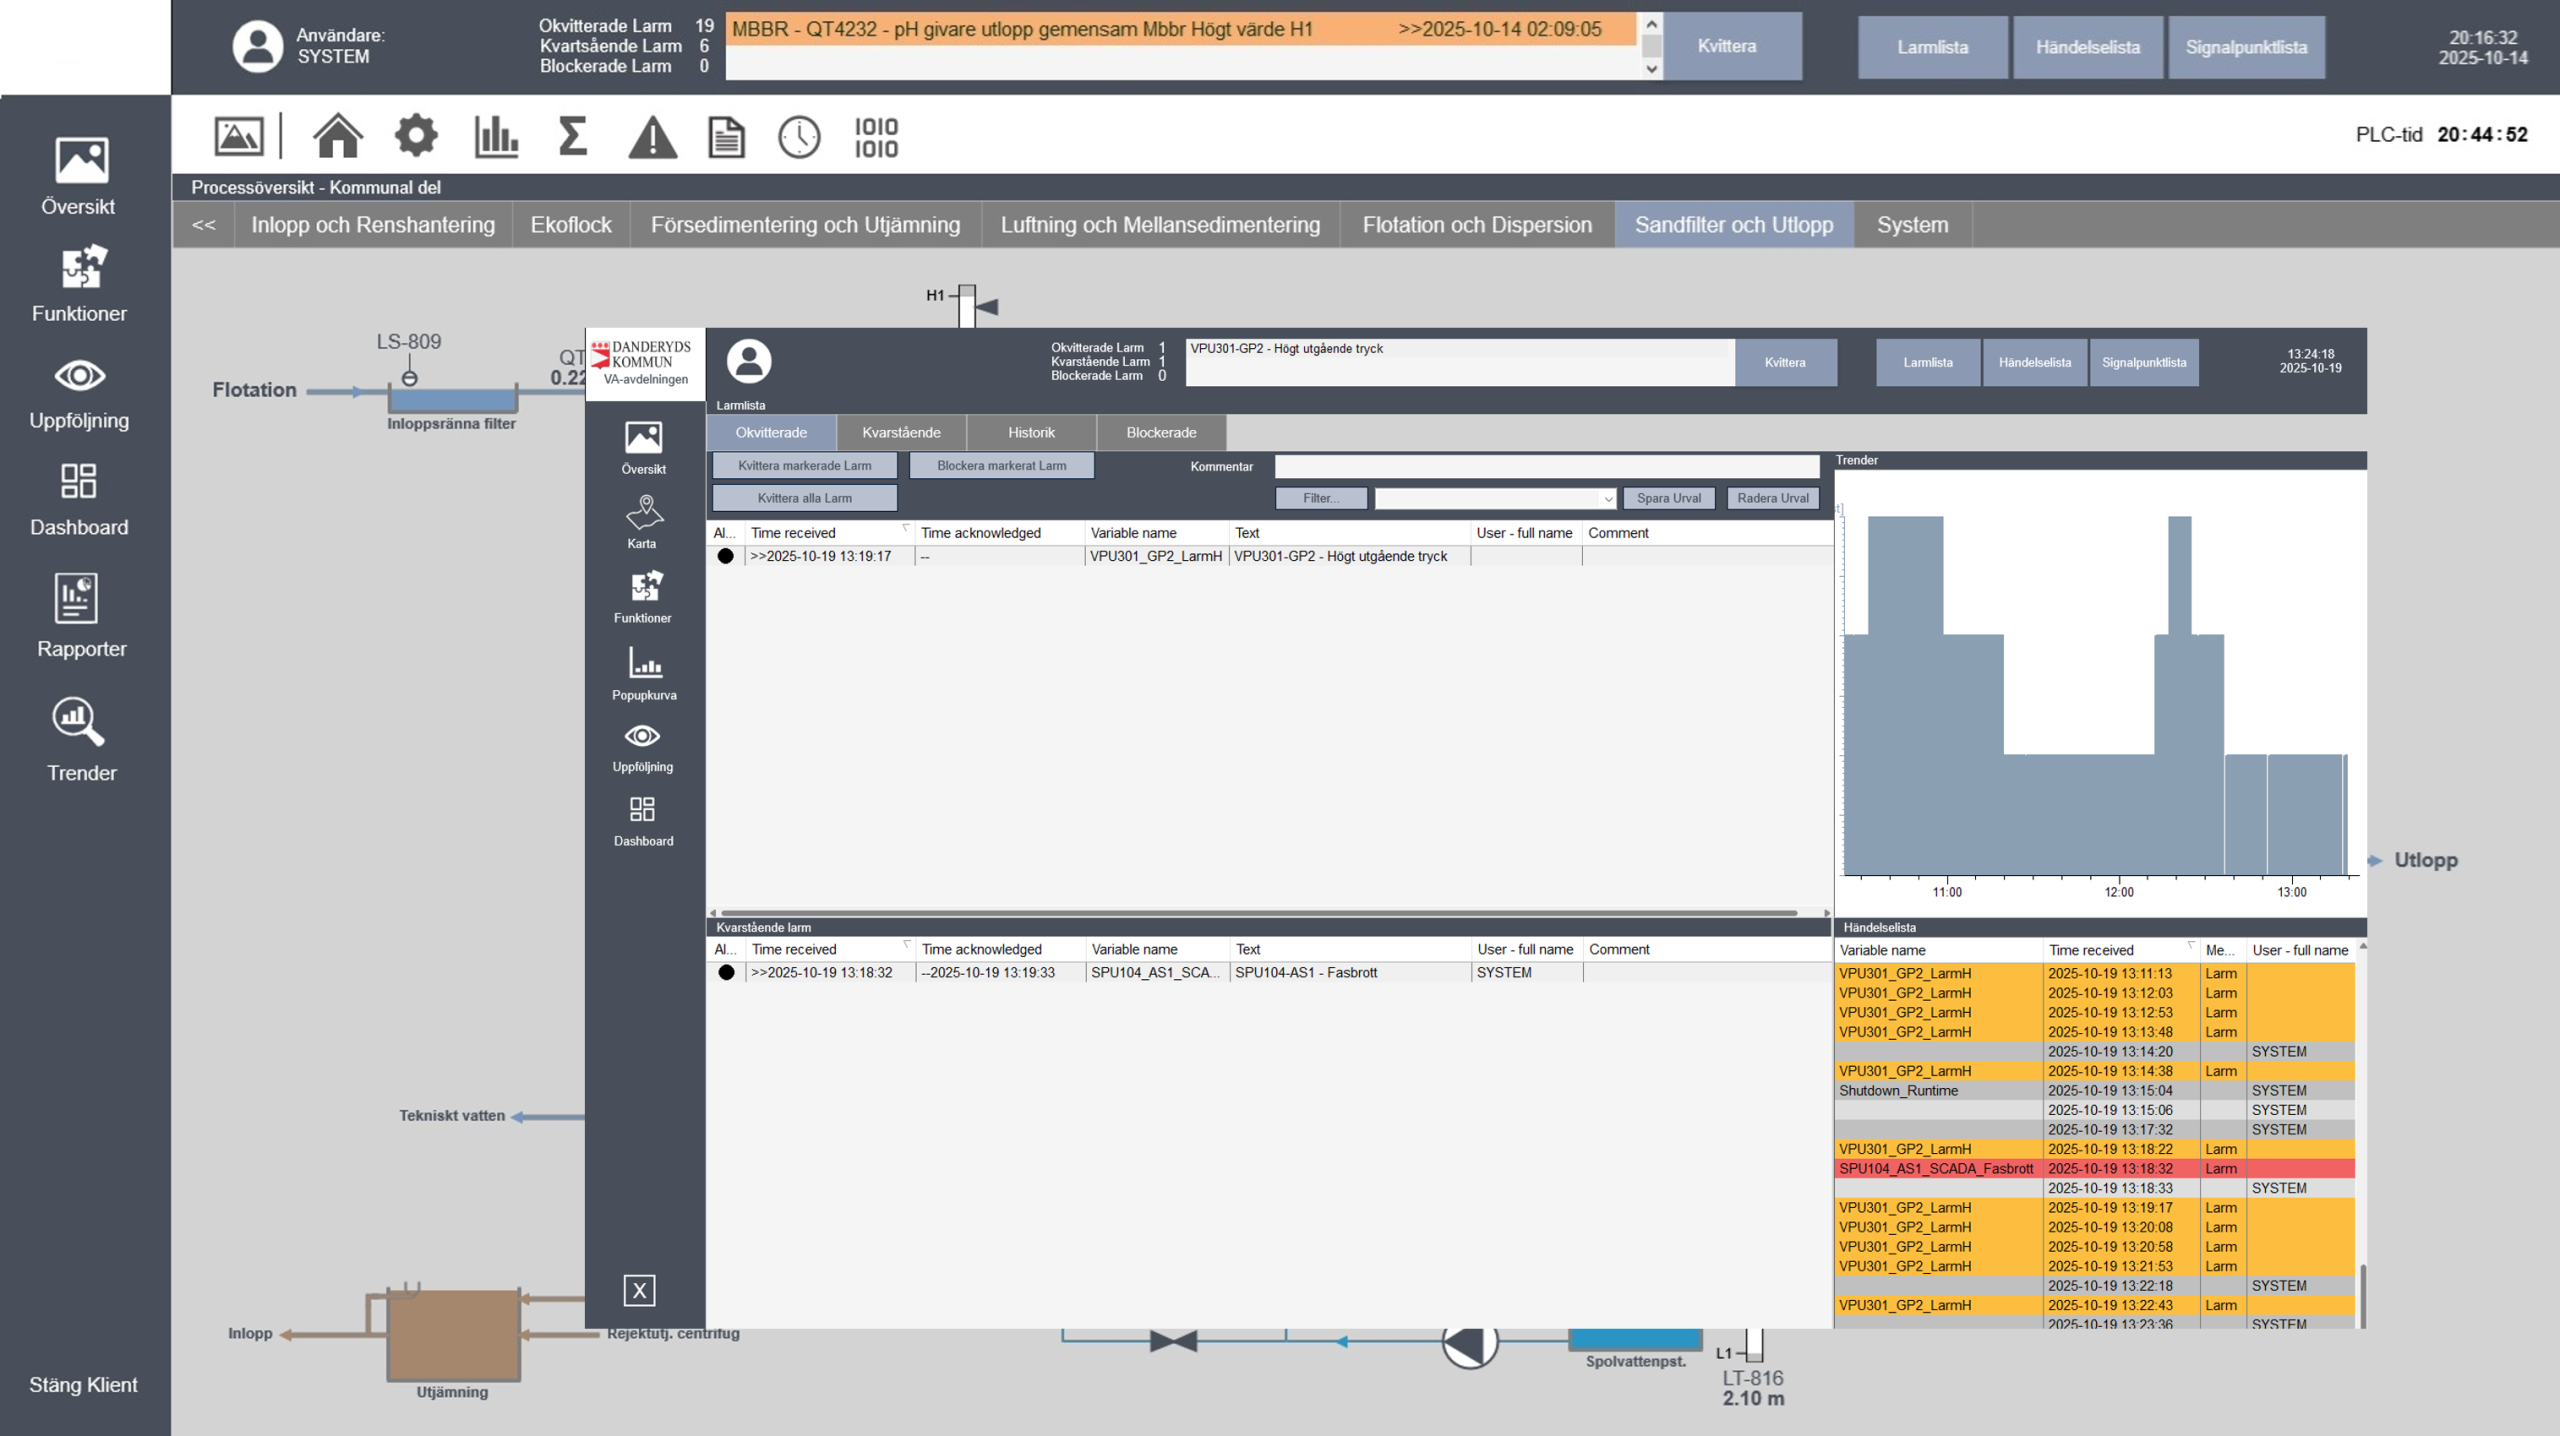Open the Flotation och Dispersion tab

pos(1476,225)
